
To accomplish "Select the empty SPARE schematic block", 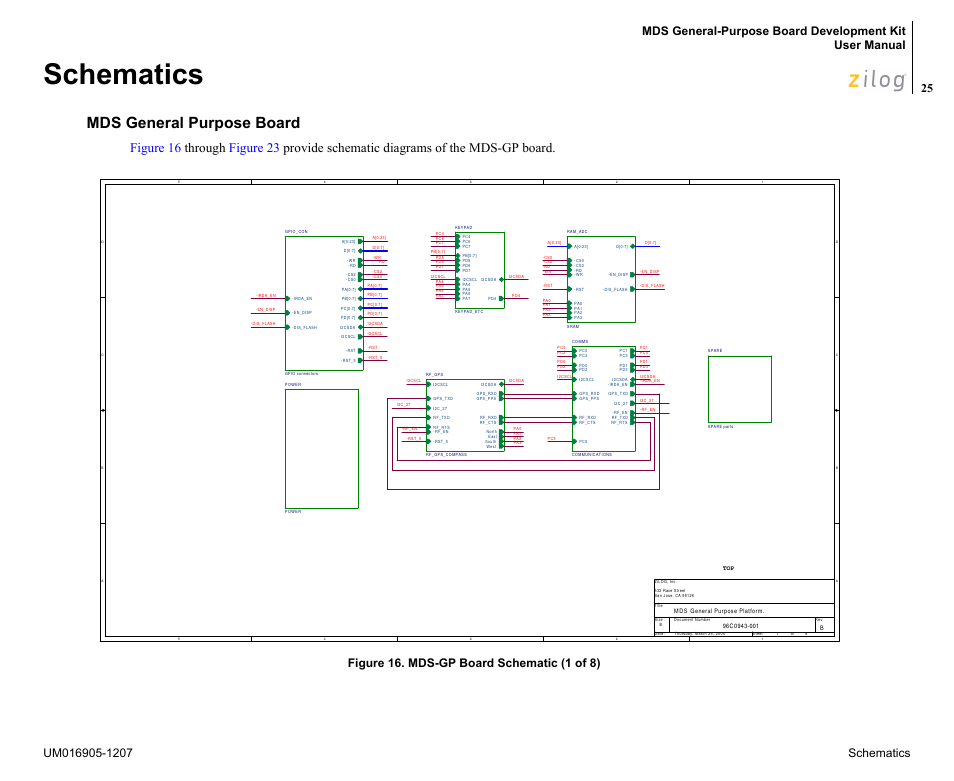I will 740,389.
